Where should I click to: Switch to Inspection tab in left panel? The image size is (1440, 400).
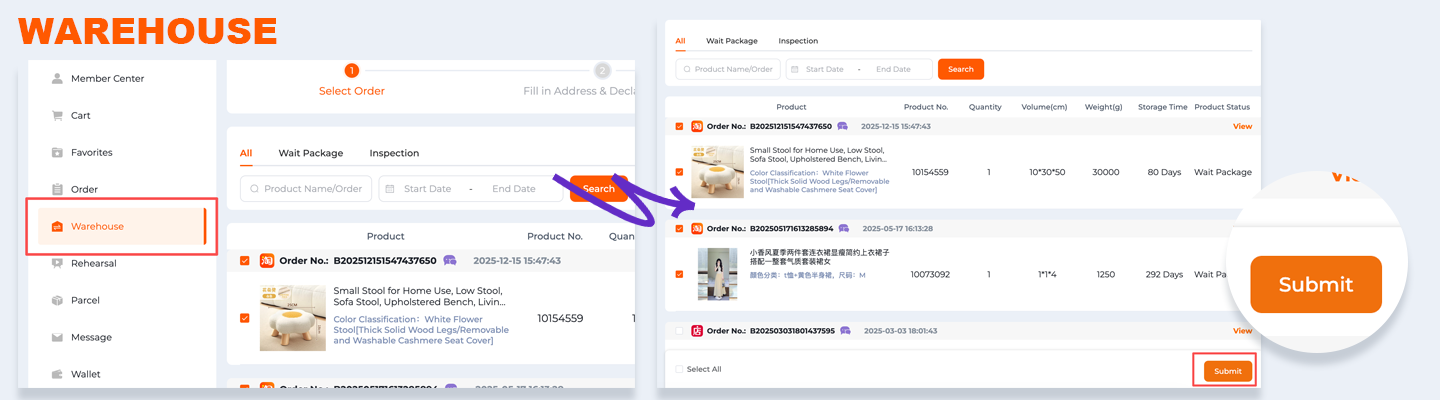click(x=394, y=153)
